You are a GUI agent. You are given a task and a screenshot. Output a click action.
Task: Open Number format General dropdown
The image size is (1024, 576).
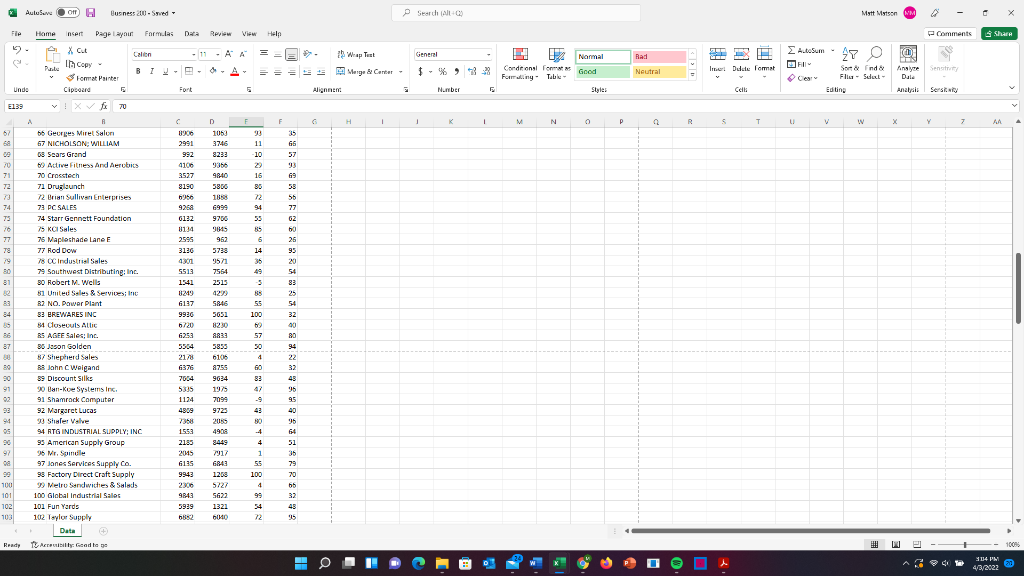click(x=488, y=55)
